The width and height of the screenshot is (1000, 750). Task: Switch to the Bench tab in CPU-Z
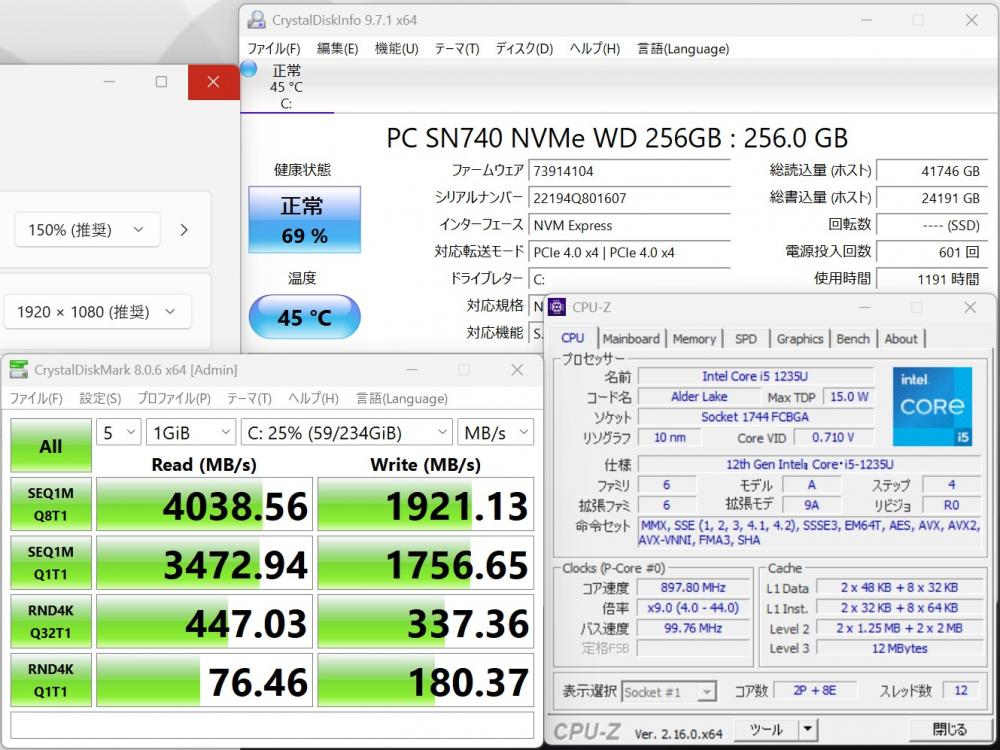pyautogui.click(x=853, y=339)
